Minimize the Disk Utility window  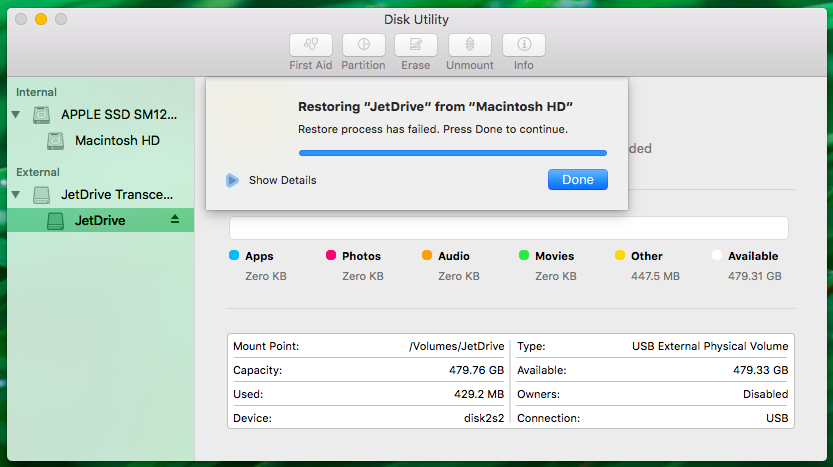point(41,19)
